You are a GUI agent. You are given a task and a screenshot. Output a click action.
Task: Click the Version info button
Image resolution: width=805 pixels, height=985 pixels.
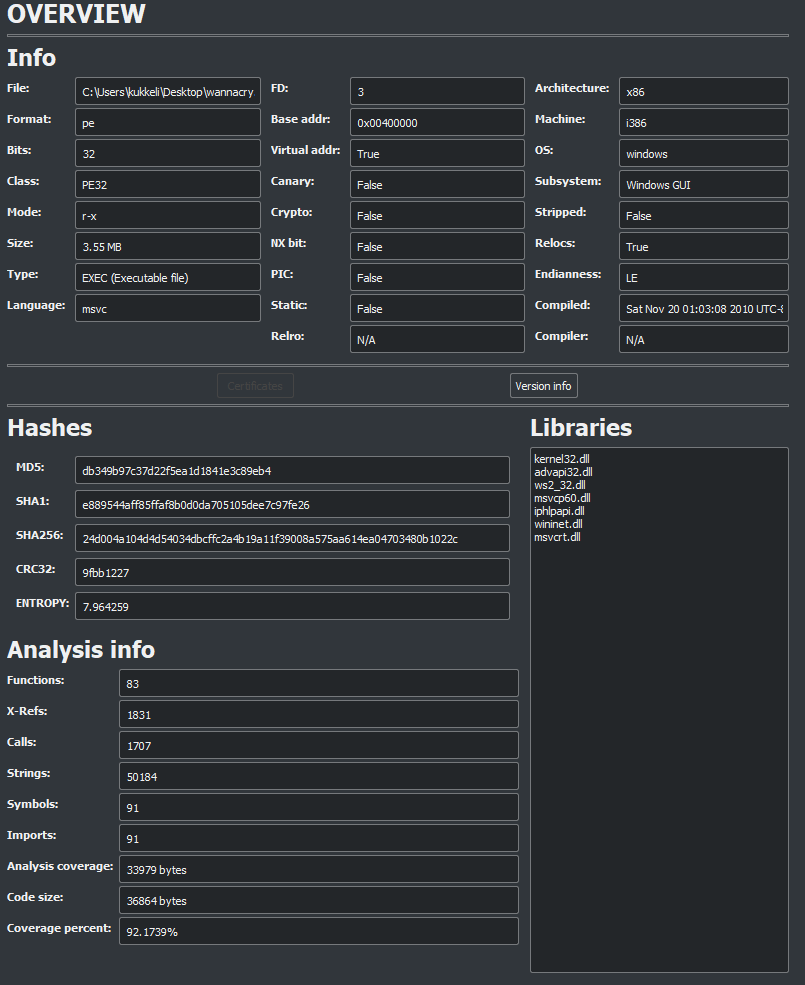543,386
